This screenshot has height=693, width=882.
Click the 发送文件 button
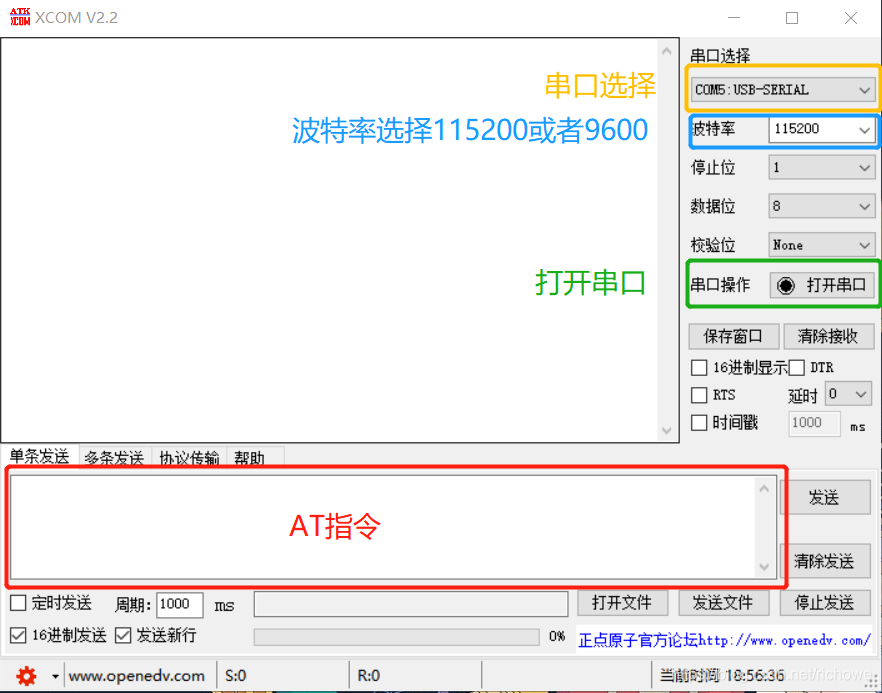(x=723, y=603)
